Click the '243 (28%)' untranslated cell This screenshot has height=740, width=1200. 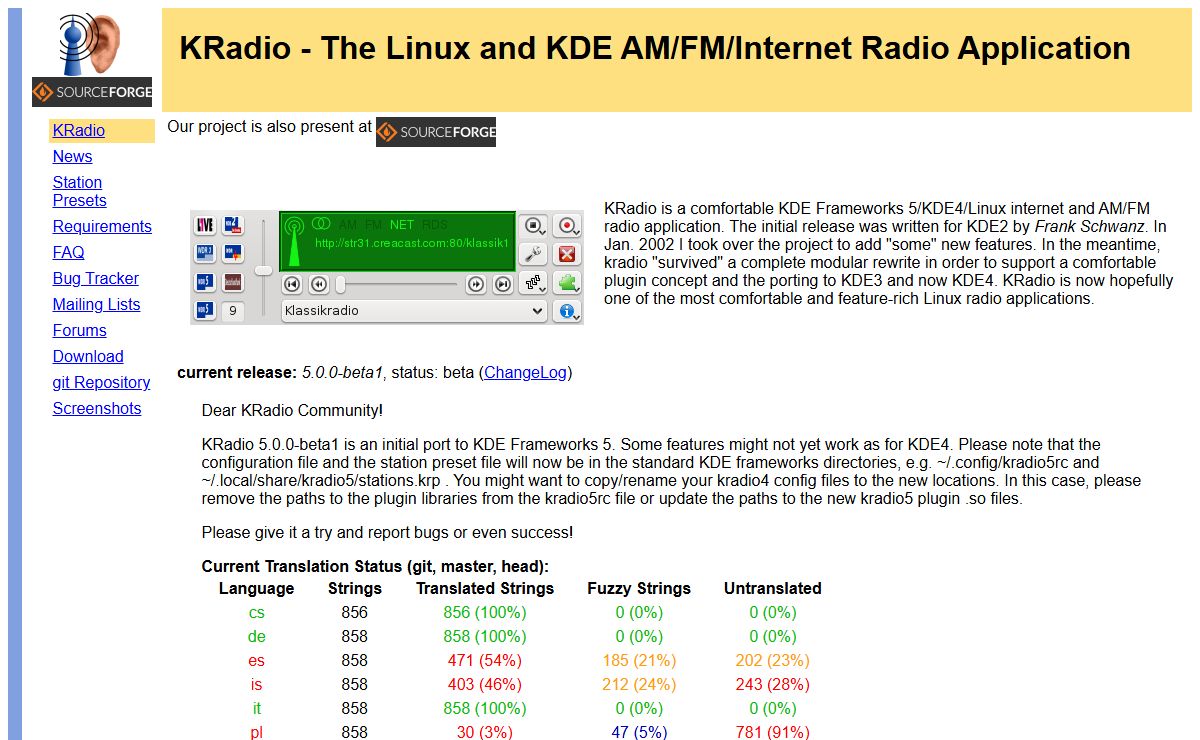pyautogui.click(x=773, y=685)
